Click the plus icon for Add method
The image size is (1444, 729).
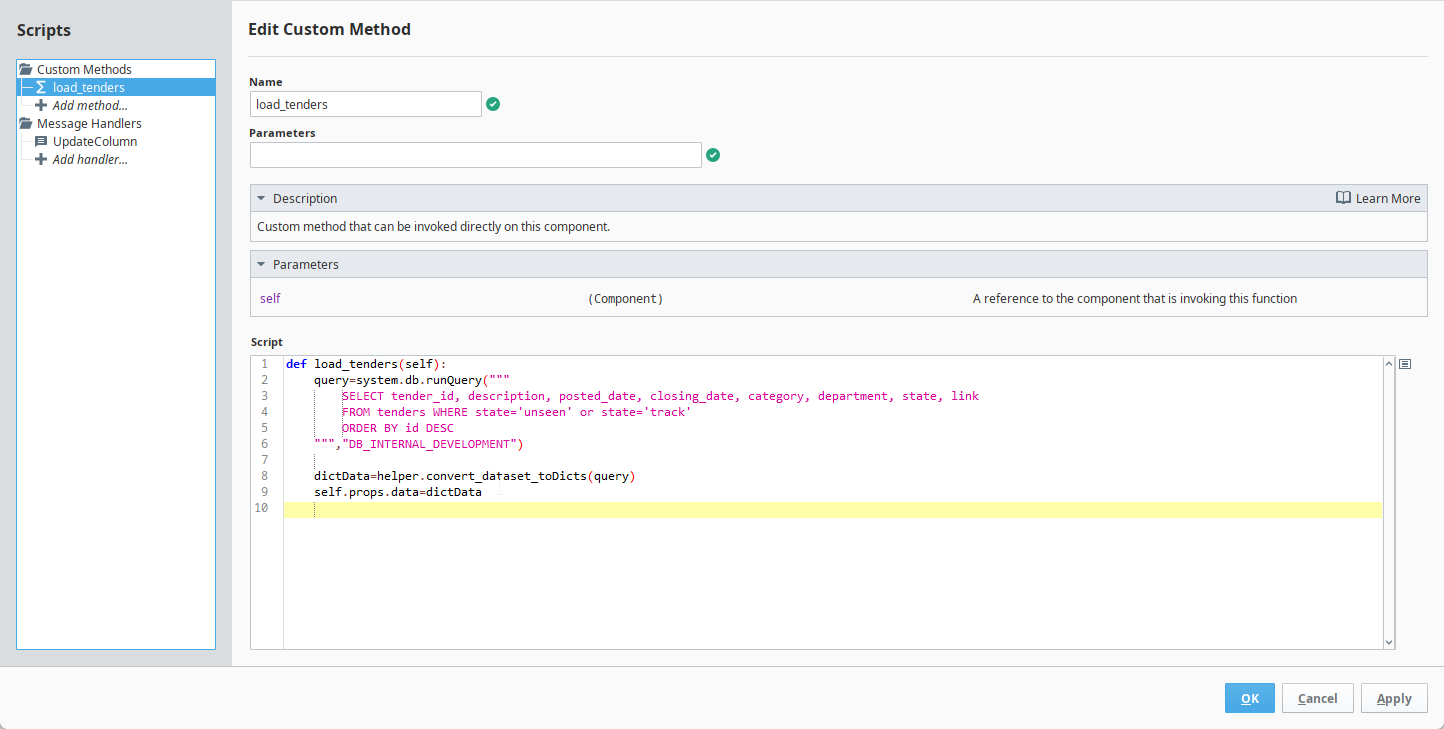tap(41, 105)
